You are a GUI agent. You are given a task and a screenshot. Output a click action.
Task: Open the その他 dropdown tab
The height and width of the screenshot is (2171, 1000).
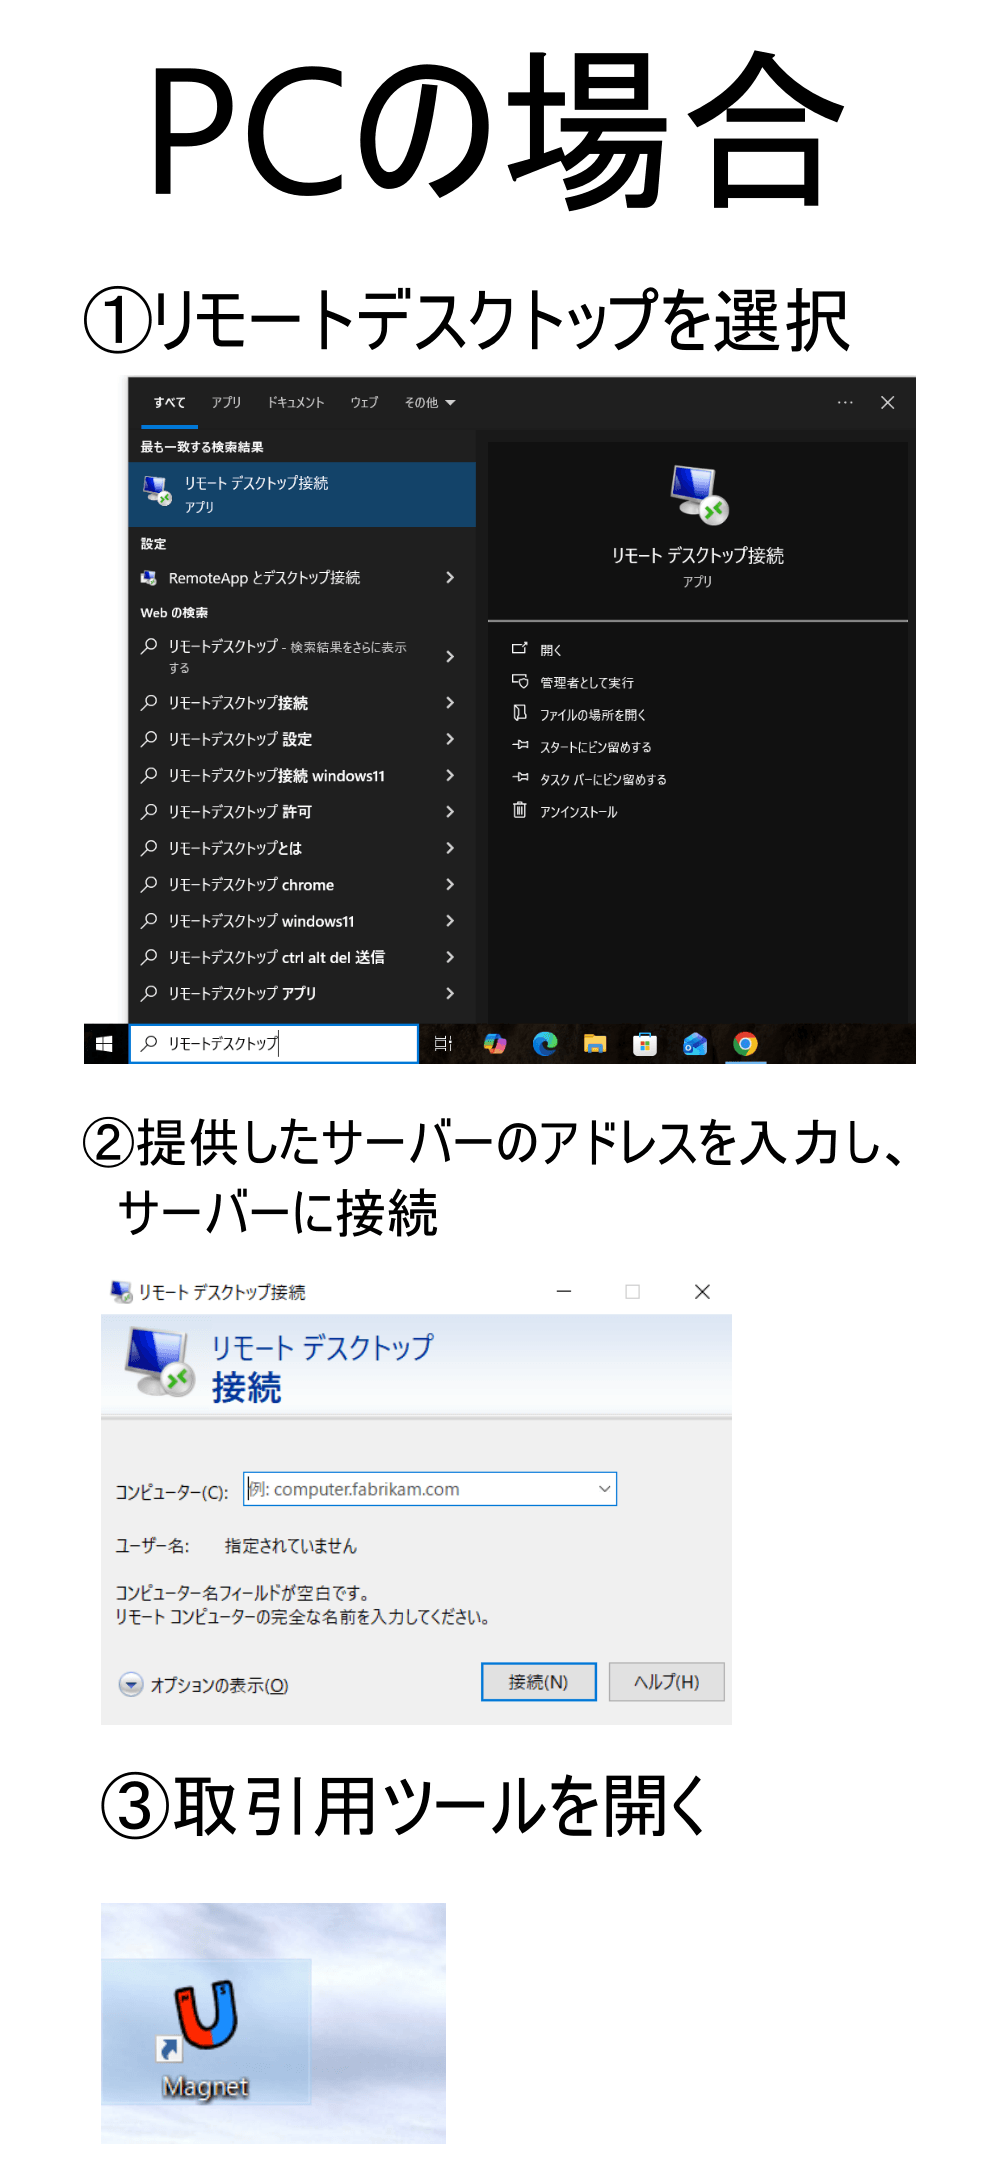coord(429,402)
